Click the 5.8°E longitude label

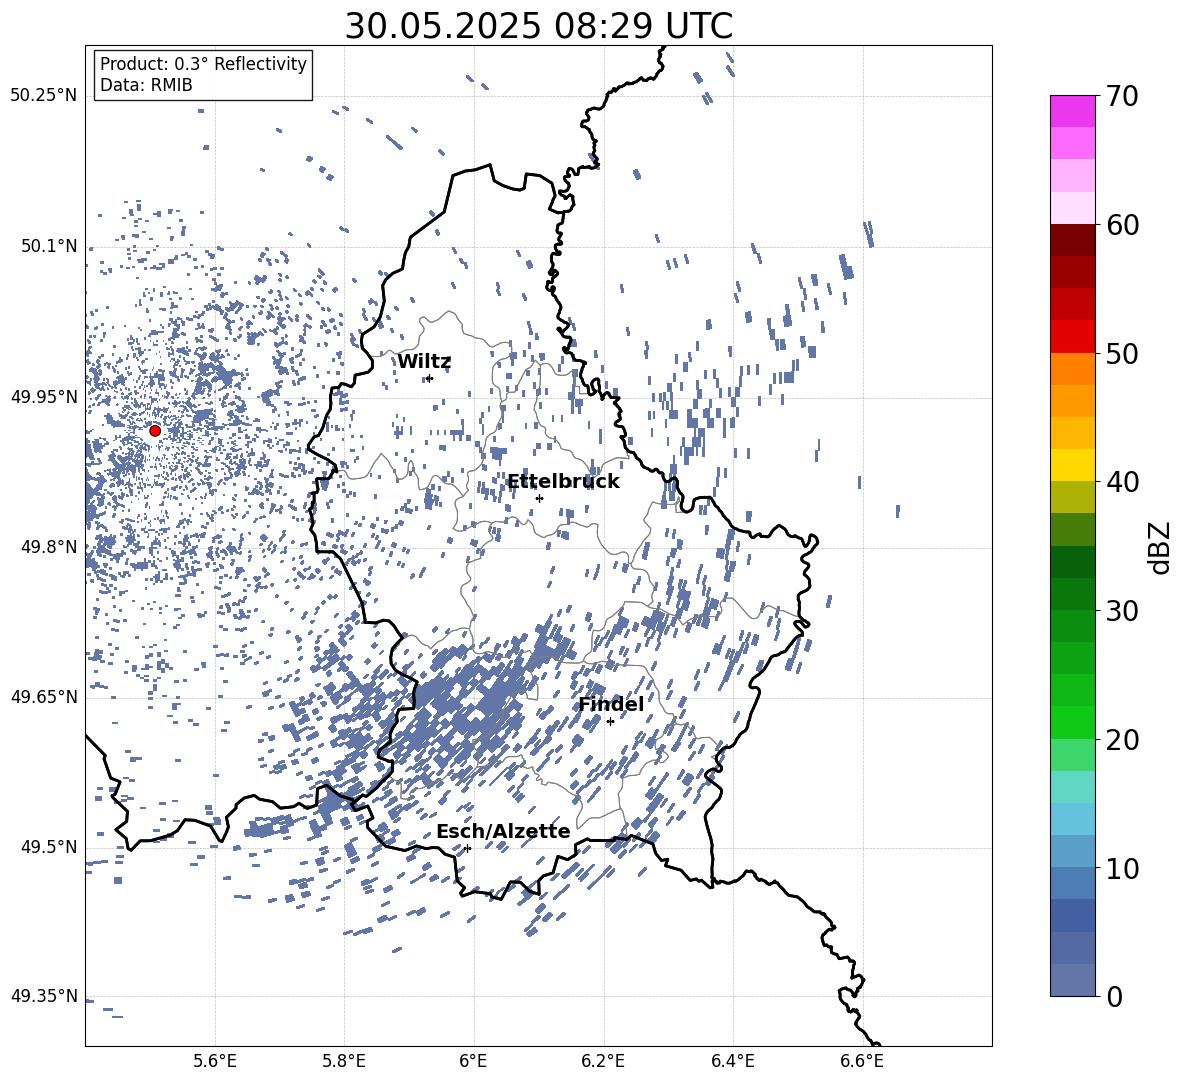[344, 1061]
